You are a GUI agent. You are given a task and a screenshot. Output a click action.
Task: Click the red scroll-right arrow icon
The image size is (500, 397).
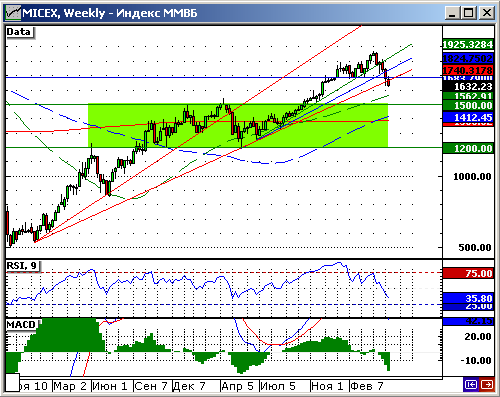[x=487, y=385]
